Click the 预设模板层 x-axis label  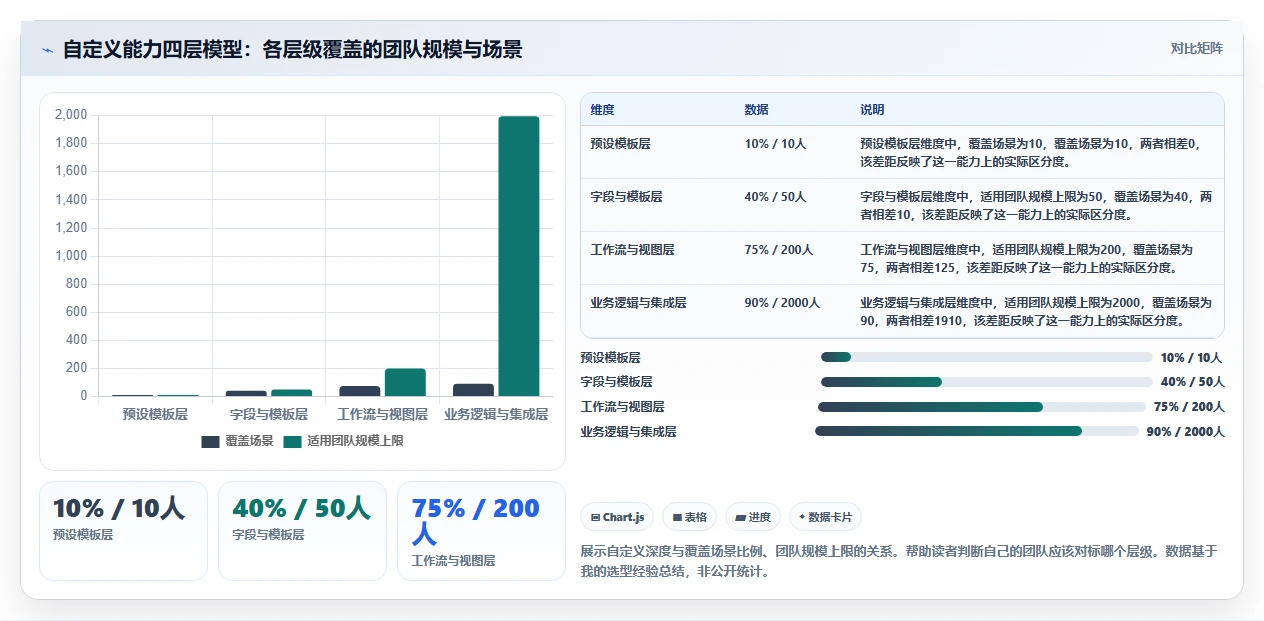coord(155,414)
